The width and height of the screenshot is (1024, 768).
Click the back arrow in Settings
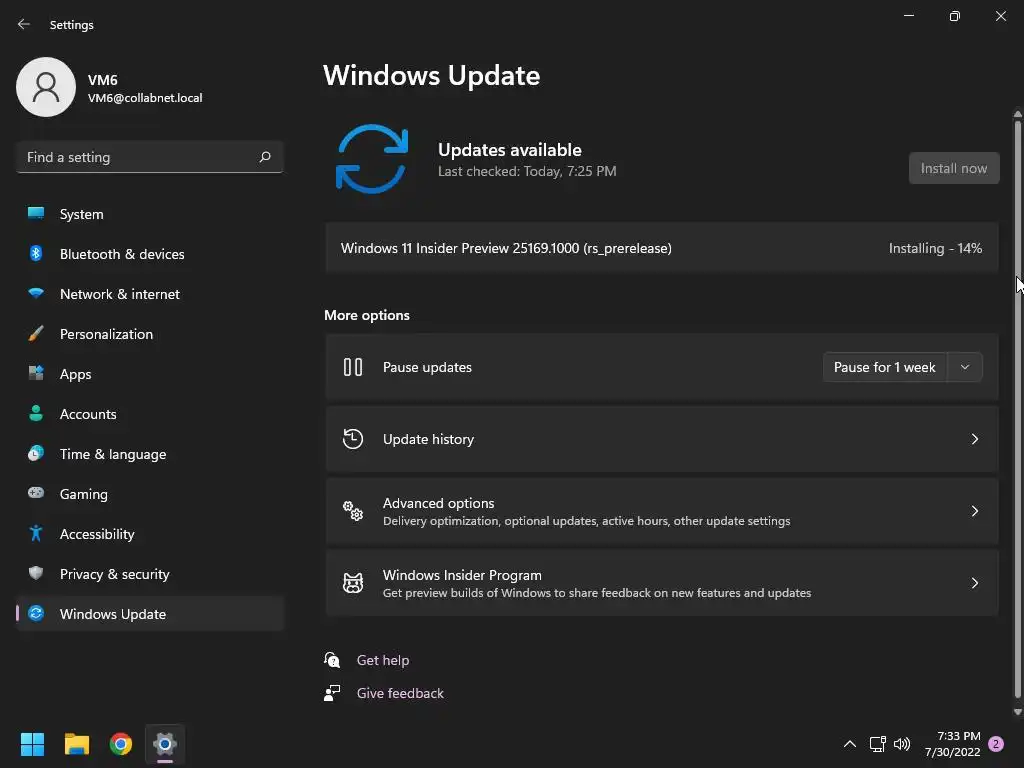pyautogui.click(x=24, y=24)
